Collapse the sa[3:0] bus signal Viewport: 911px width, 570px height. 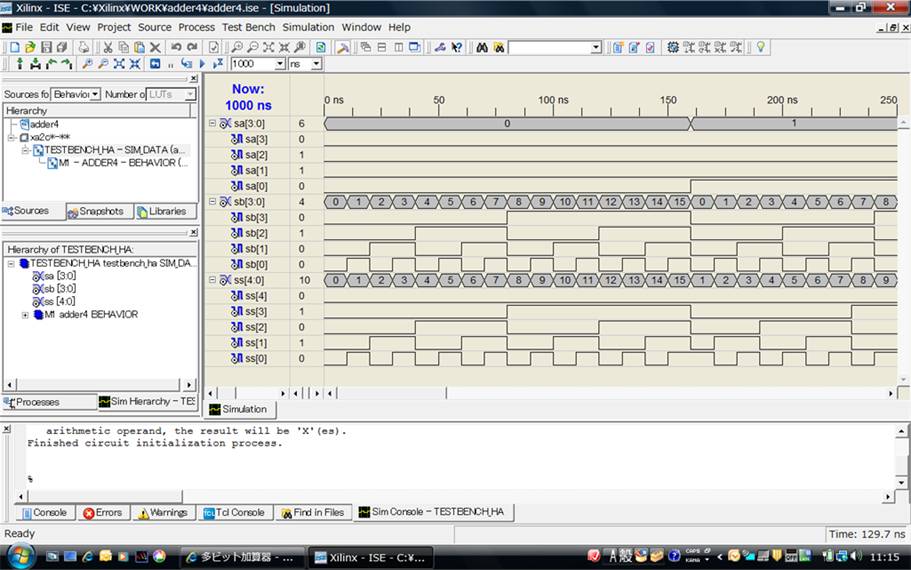click(x=212, y=123)
